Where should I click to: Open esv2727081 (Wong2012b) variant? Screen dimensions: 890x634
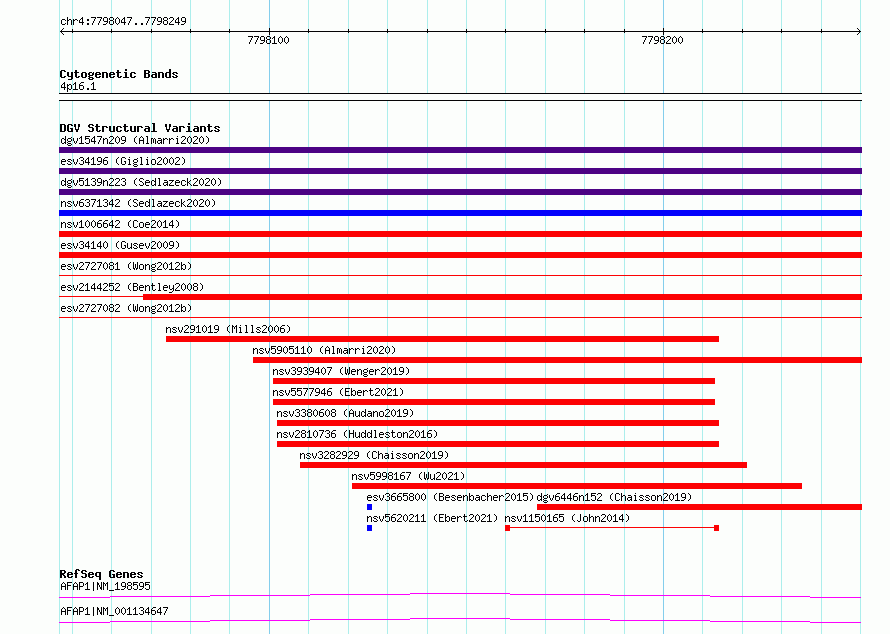pos(126,266)
